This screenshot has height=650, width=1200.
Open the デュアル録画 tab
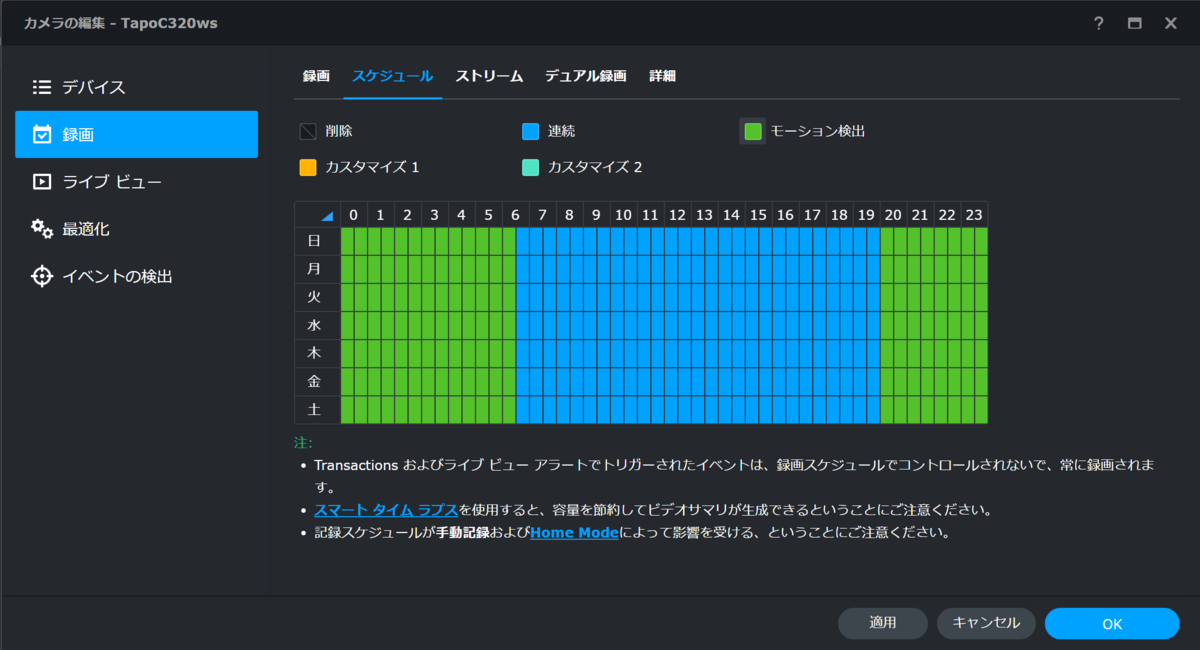click(585, 76)
